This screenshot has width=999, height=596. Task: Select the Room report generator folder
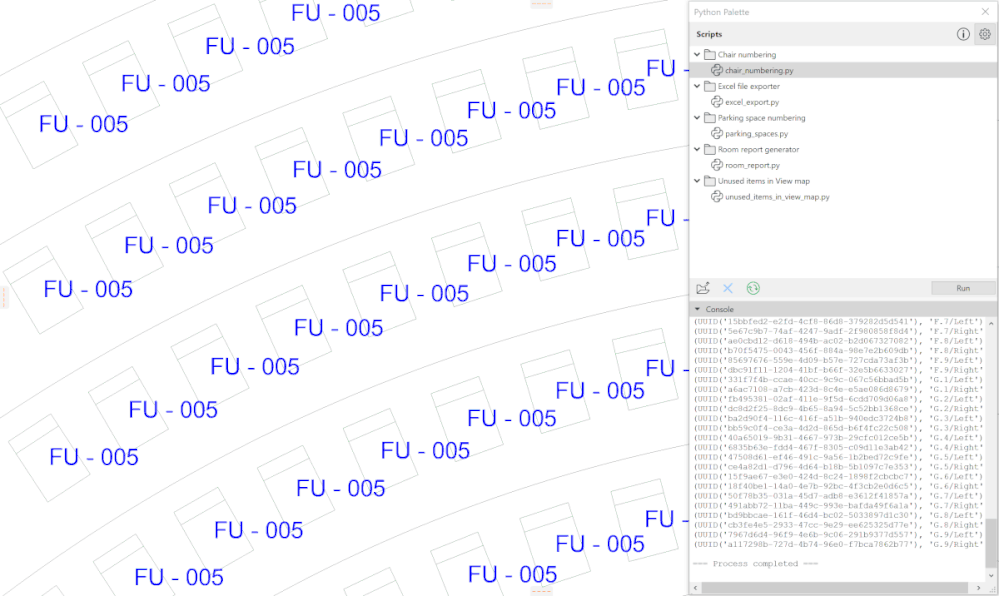click(712, 149)
